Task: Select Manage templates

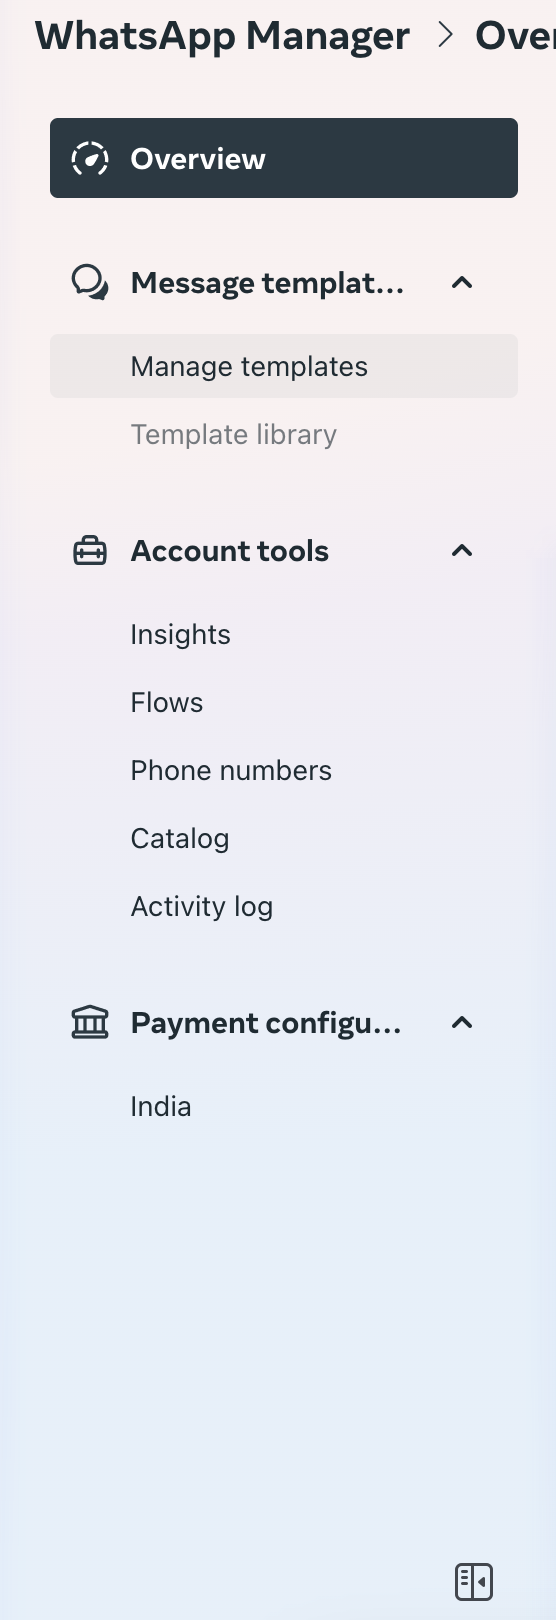Action: (284, 366)
